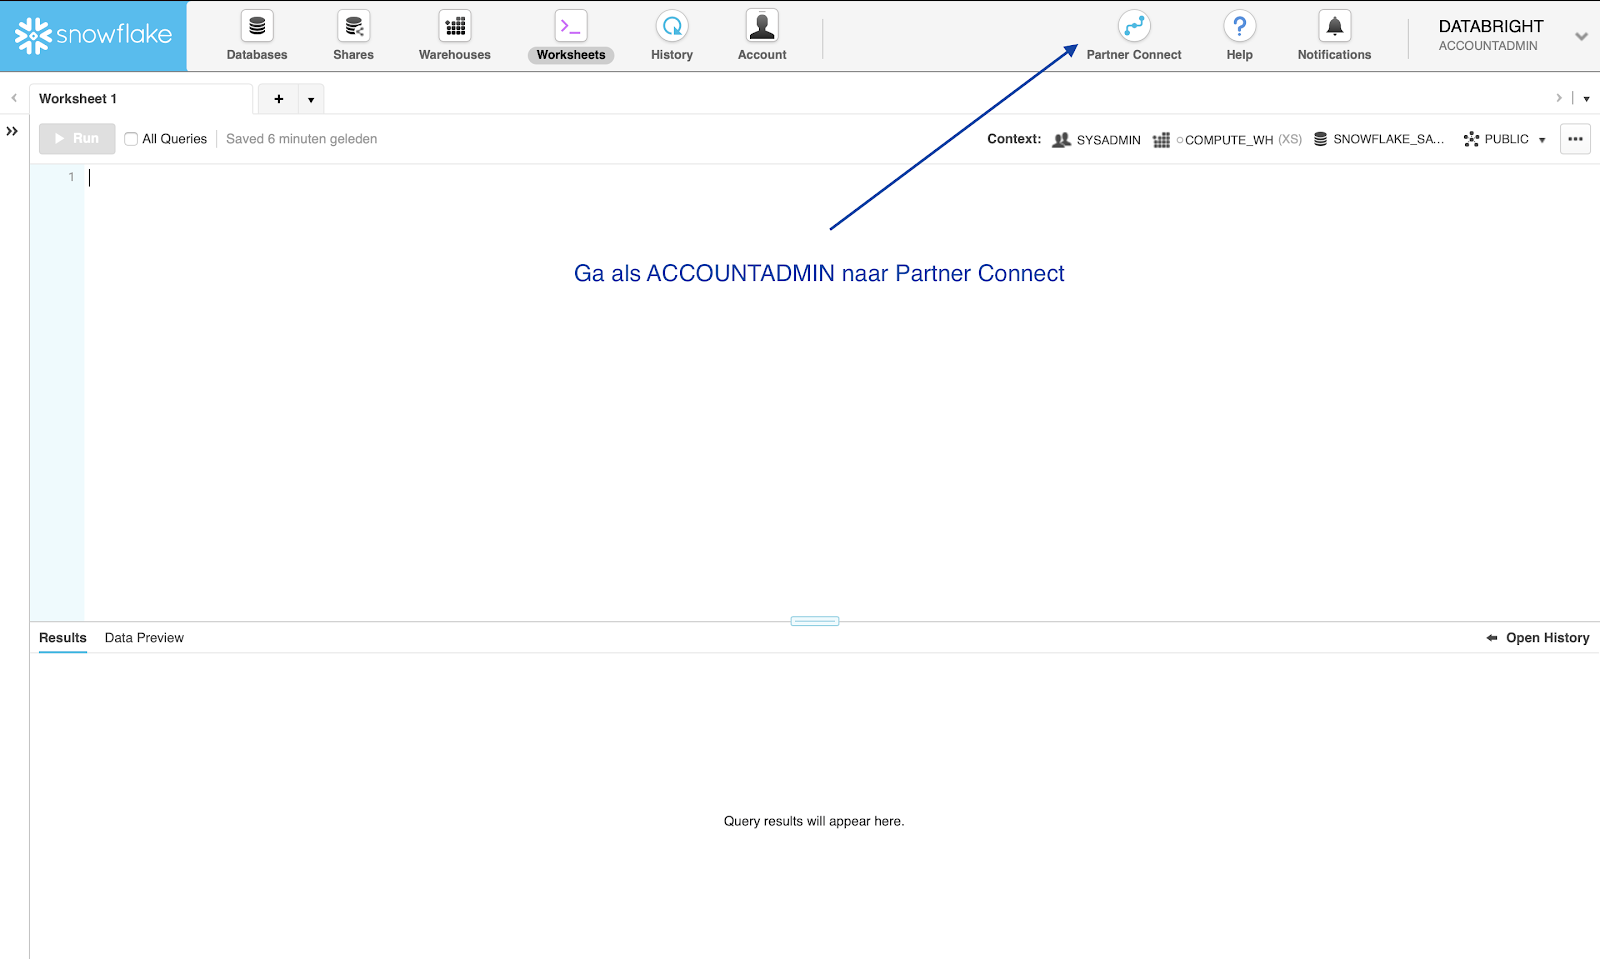Open the Help question mark icon

click(x=1240, y=26)
